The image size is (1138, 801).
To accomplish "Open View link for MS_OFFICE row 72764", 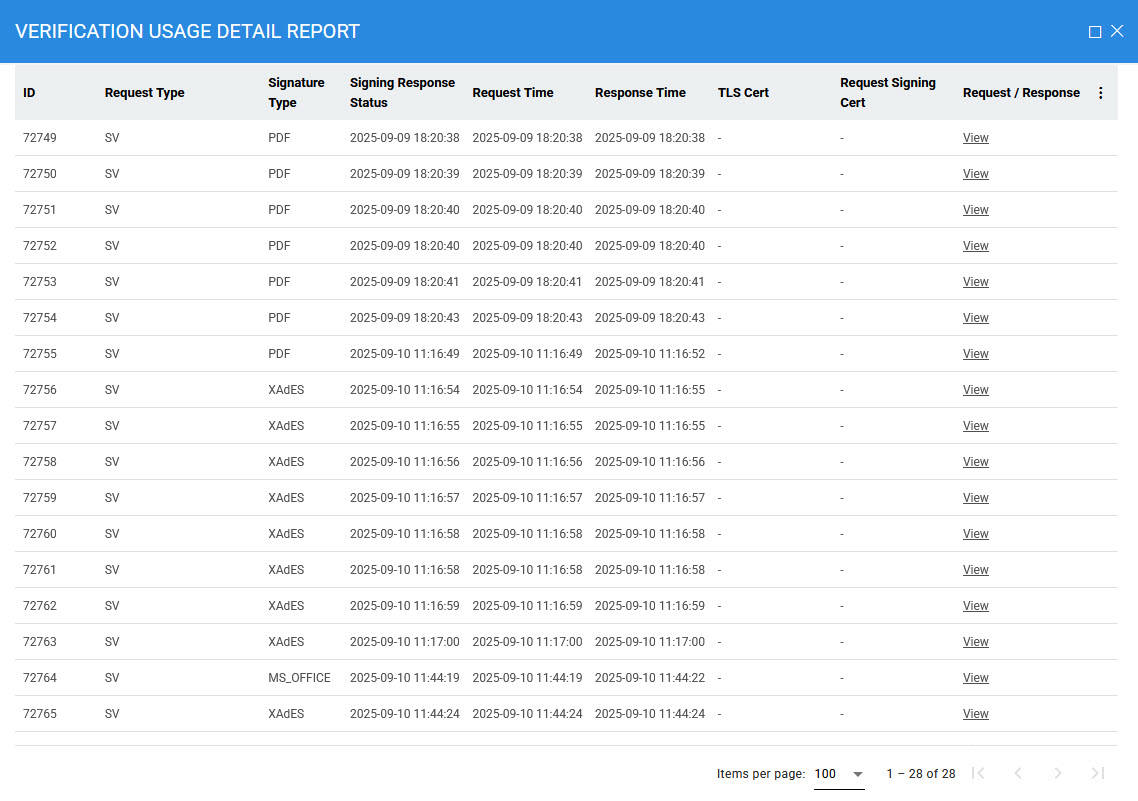I will pyautogui.click(x=975, y=678).
